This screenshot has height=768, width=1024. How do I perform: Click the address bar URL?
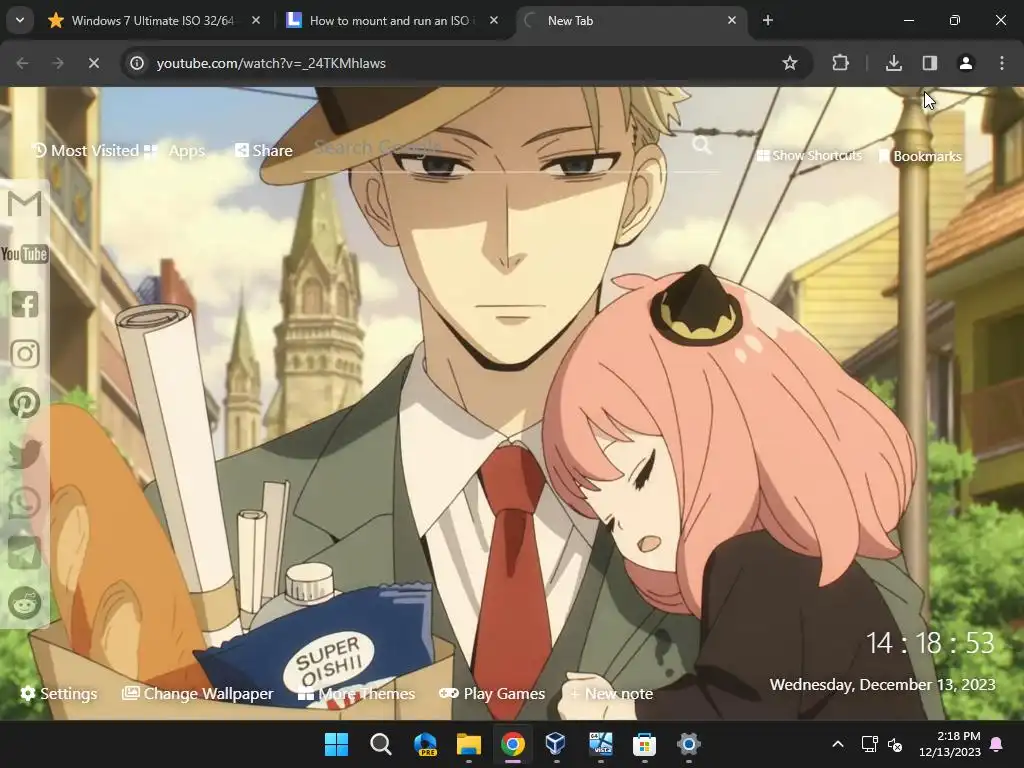[x=271, y=63]
